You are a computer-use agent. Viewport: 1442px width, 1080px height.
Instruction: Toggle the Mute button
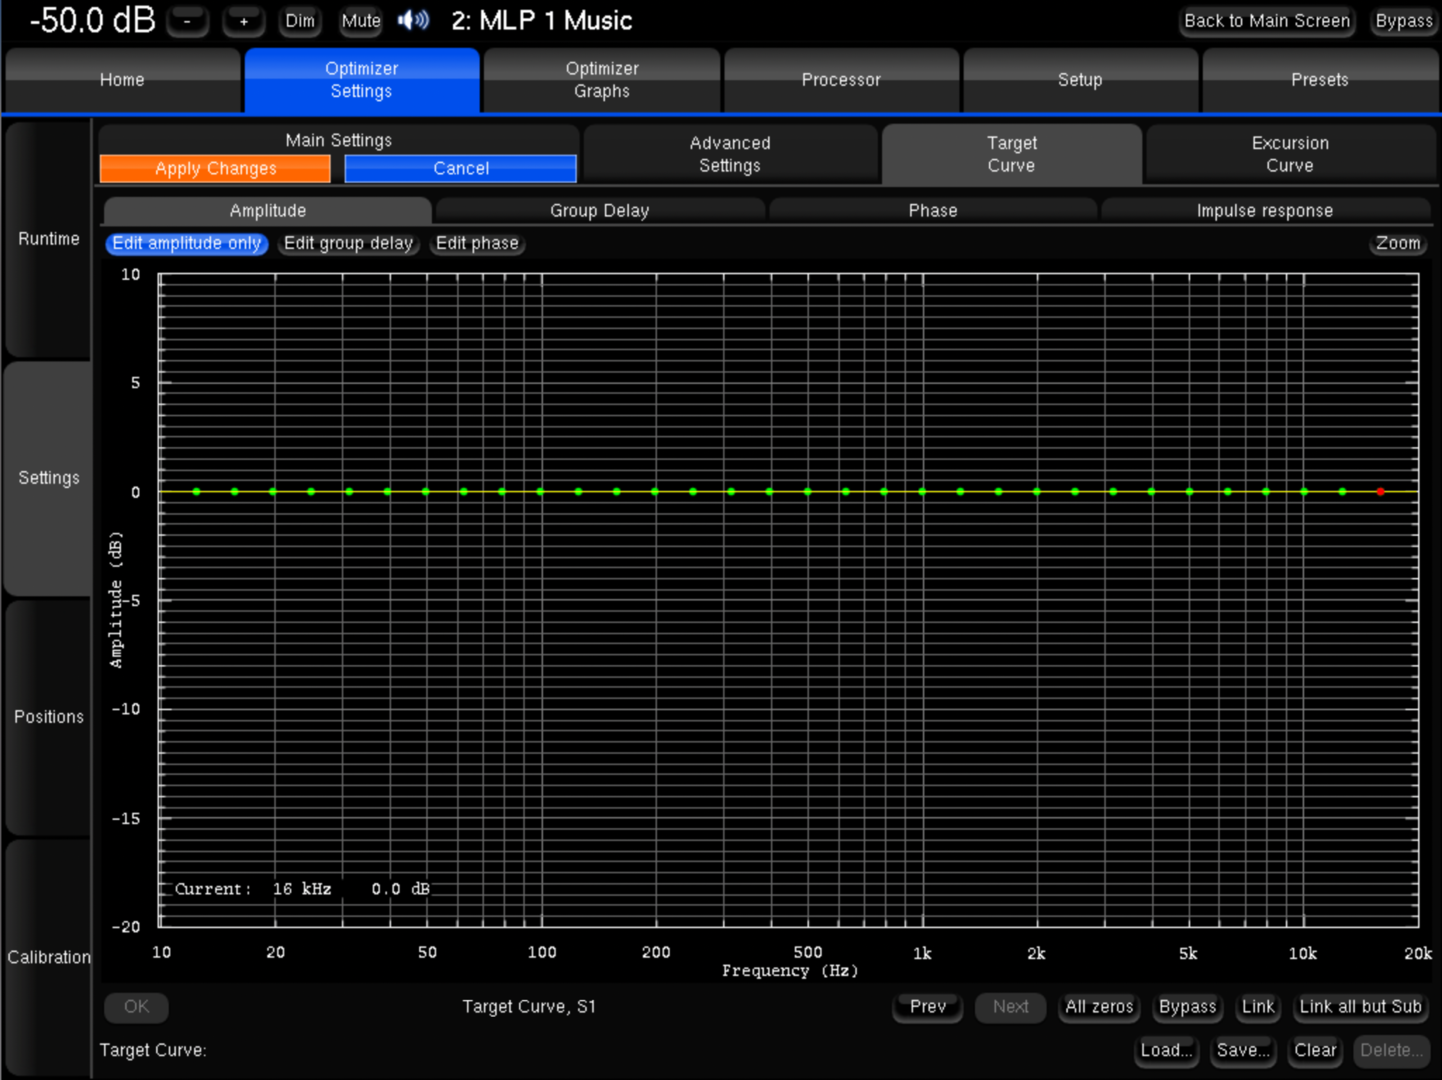coord(361,21)
